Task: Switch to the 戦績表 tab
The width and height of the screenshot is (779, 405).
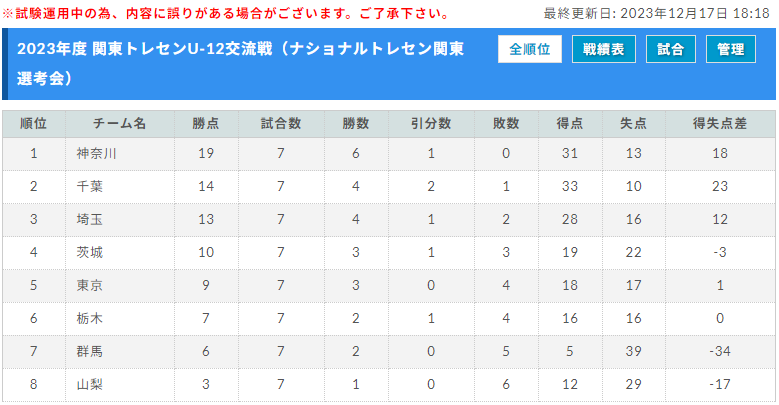Action: coord(604,49)
